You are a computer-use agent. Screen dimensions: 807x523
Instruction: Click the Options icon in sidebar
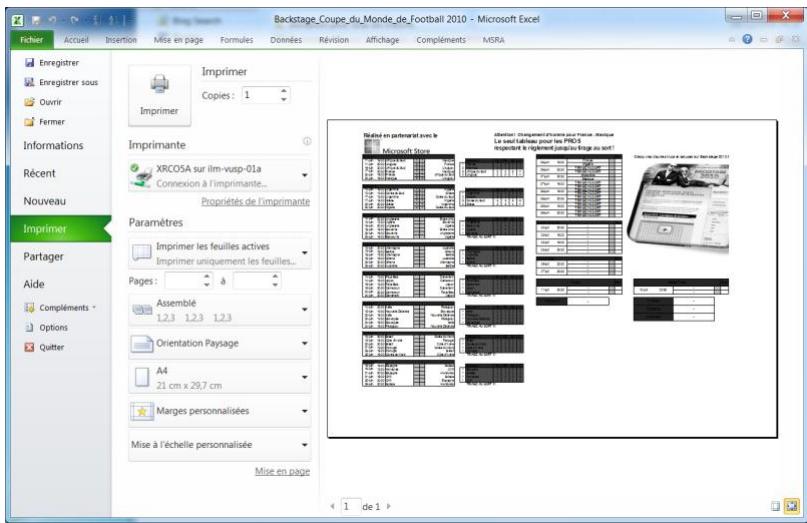(x=29, y=327)
